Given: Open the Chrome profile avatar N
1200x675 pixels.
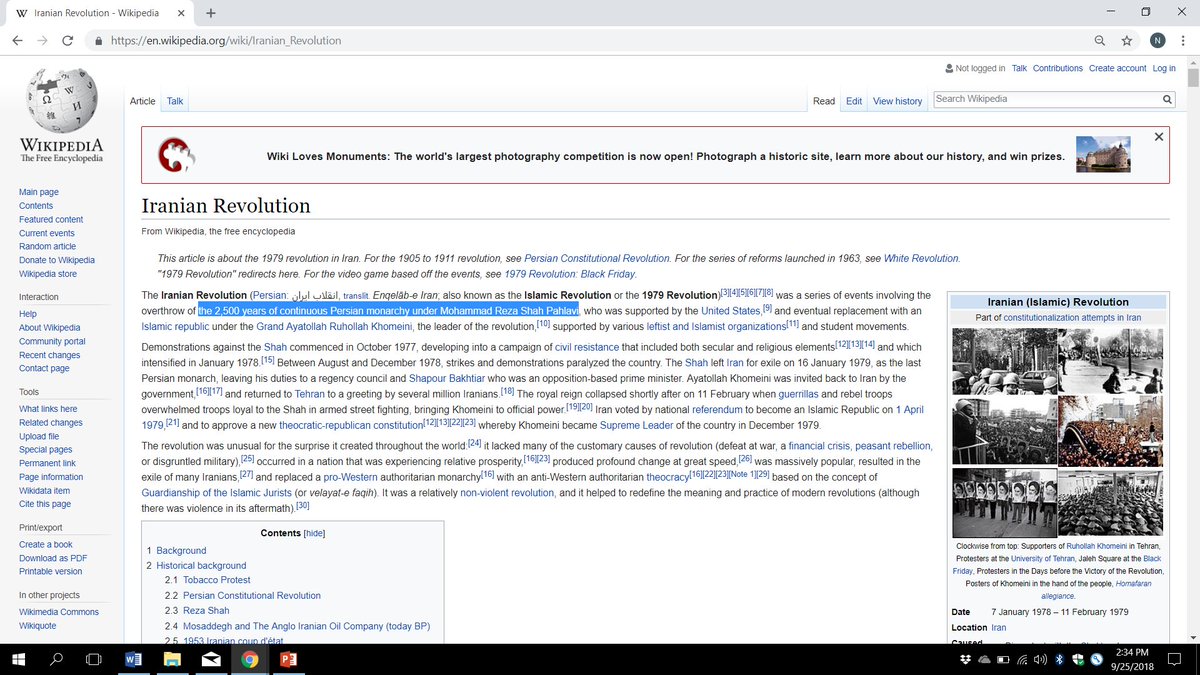Looking at the screenshot, I should (x=1157, y=41).
